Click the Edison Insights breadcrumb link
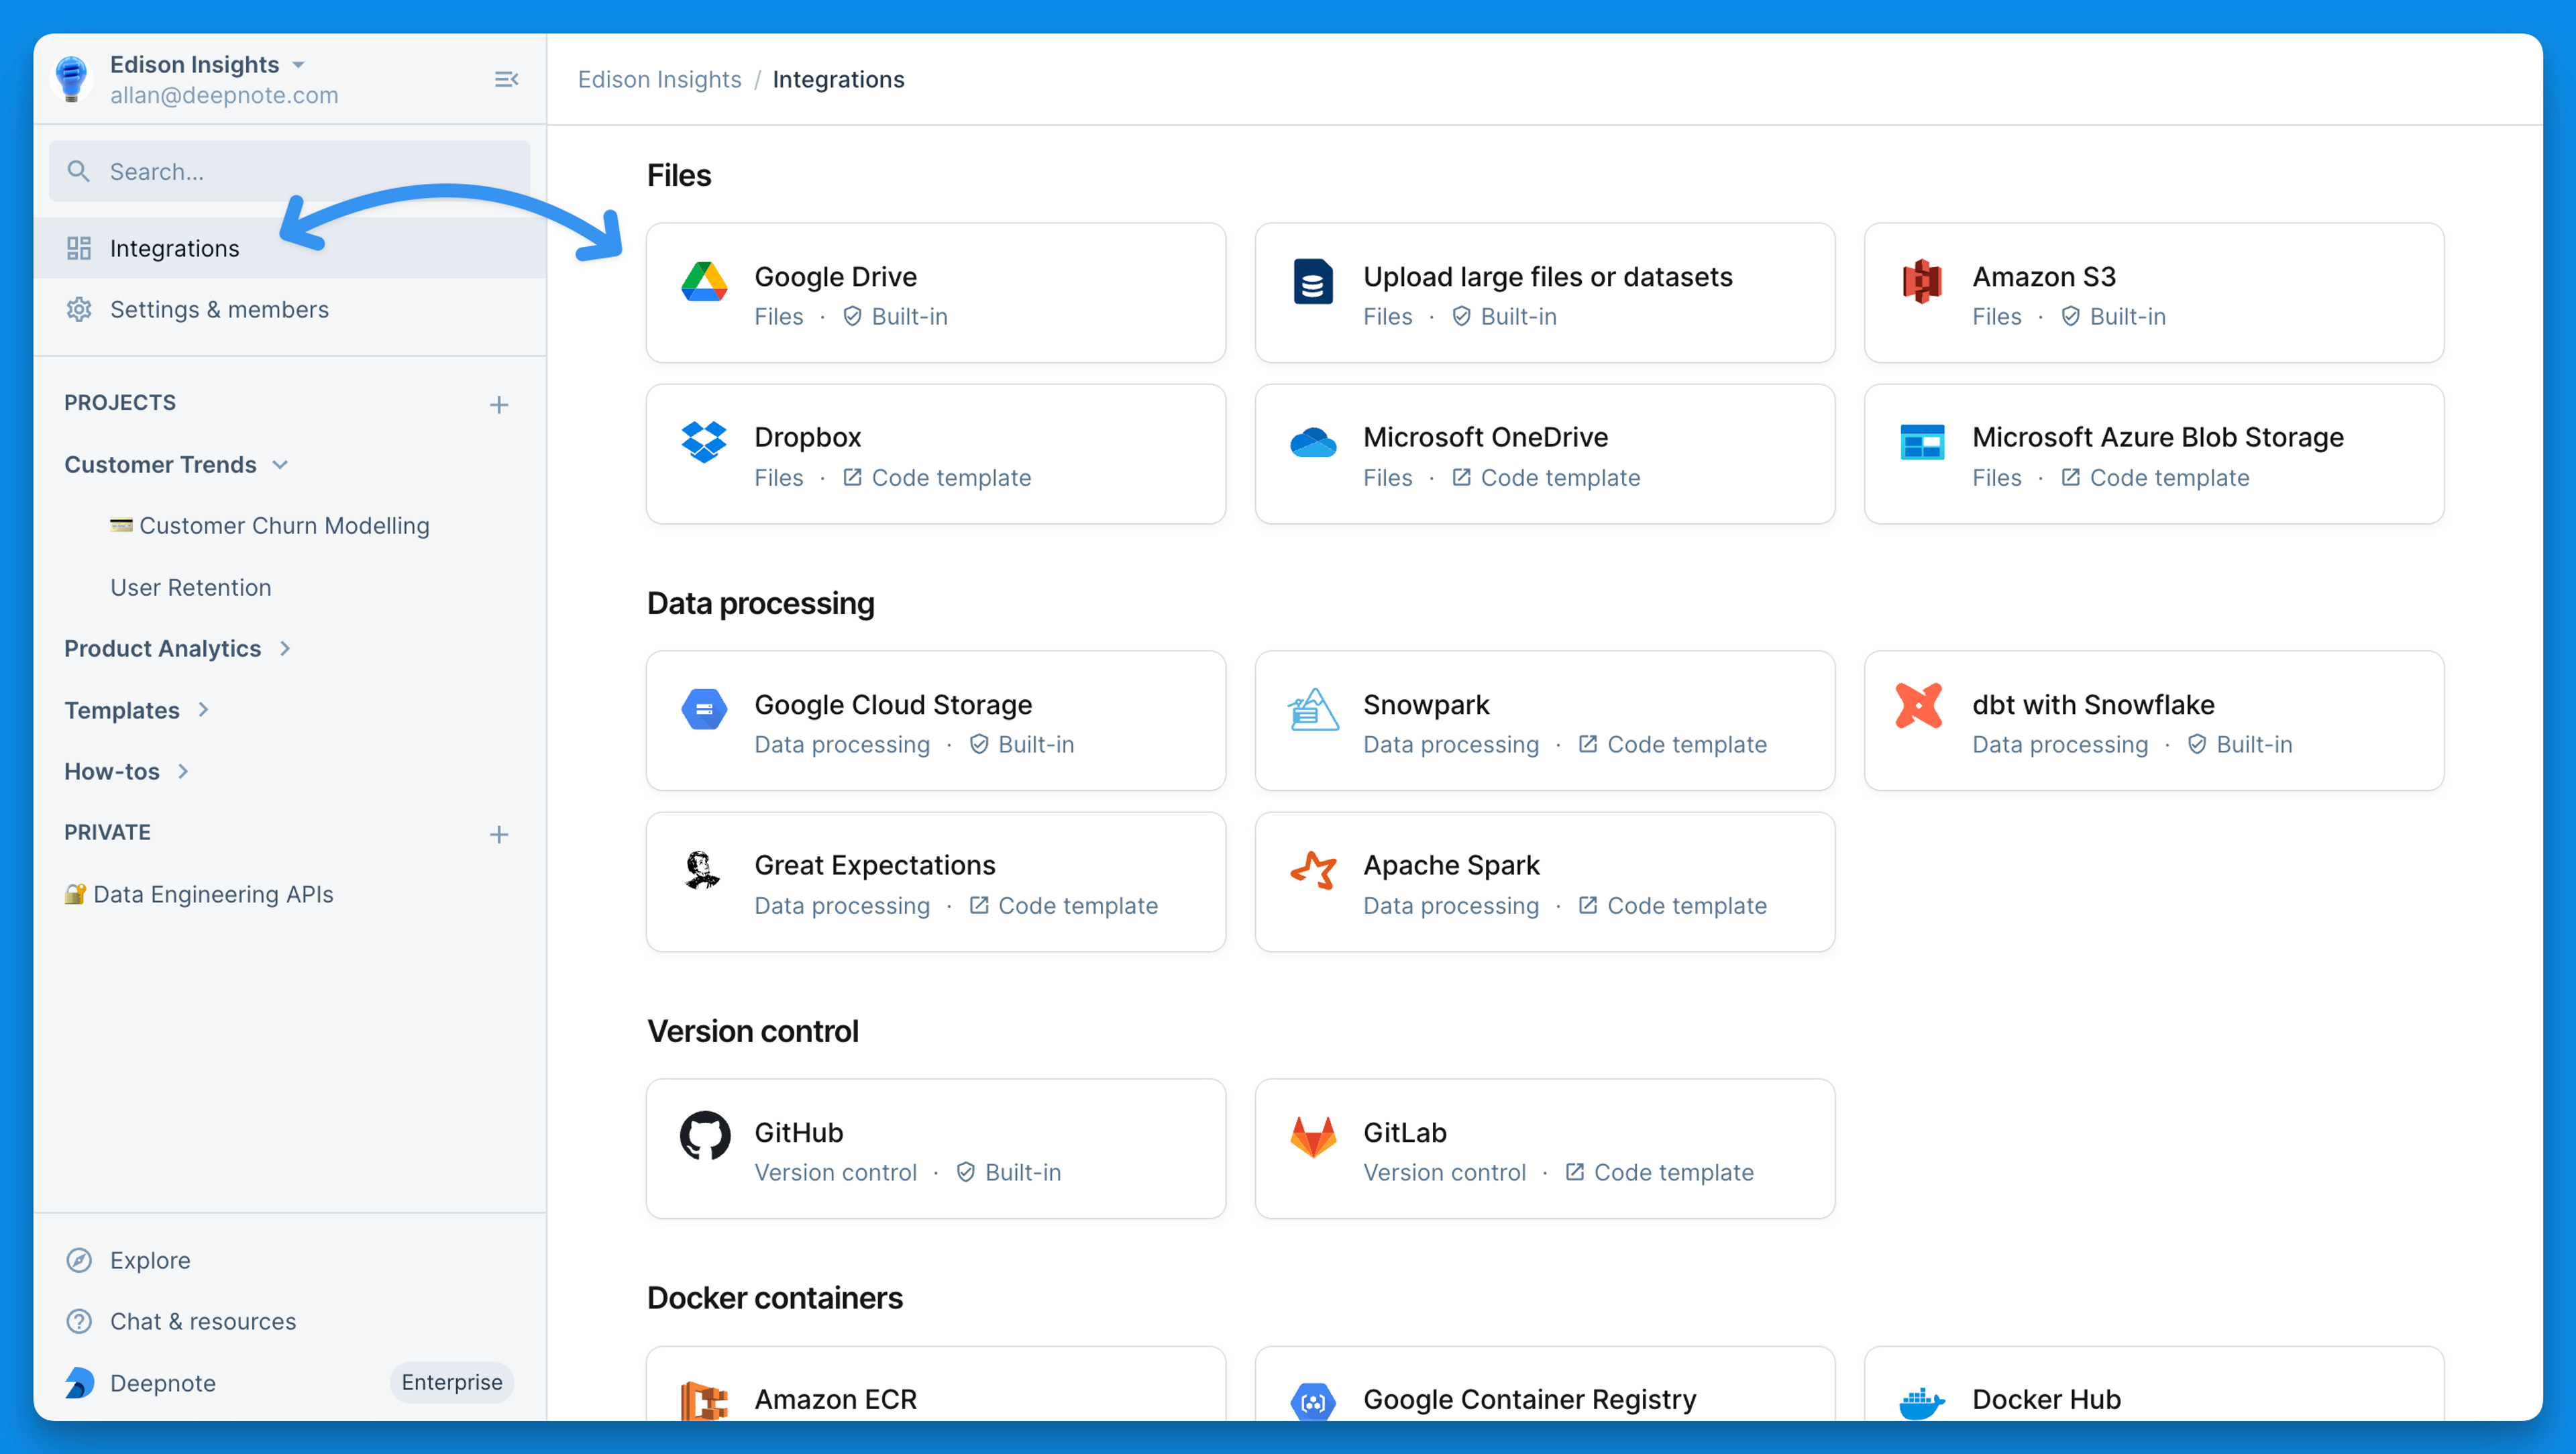Viewport: 2576px width, 1454px height. (x=659, y=79)
